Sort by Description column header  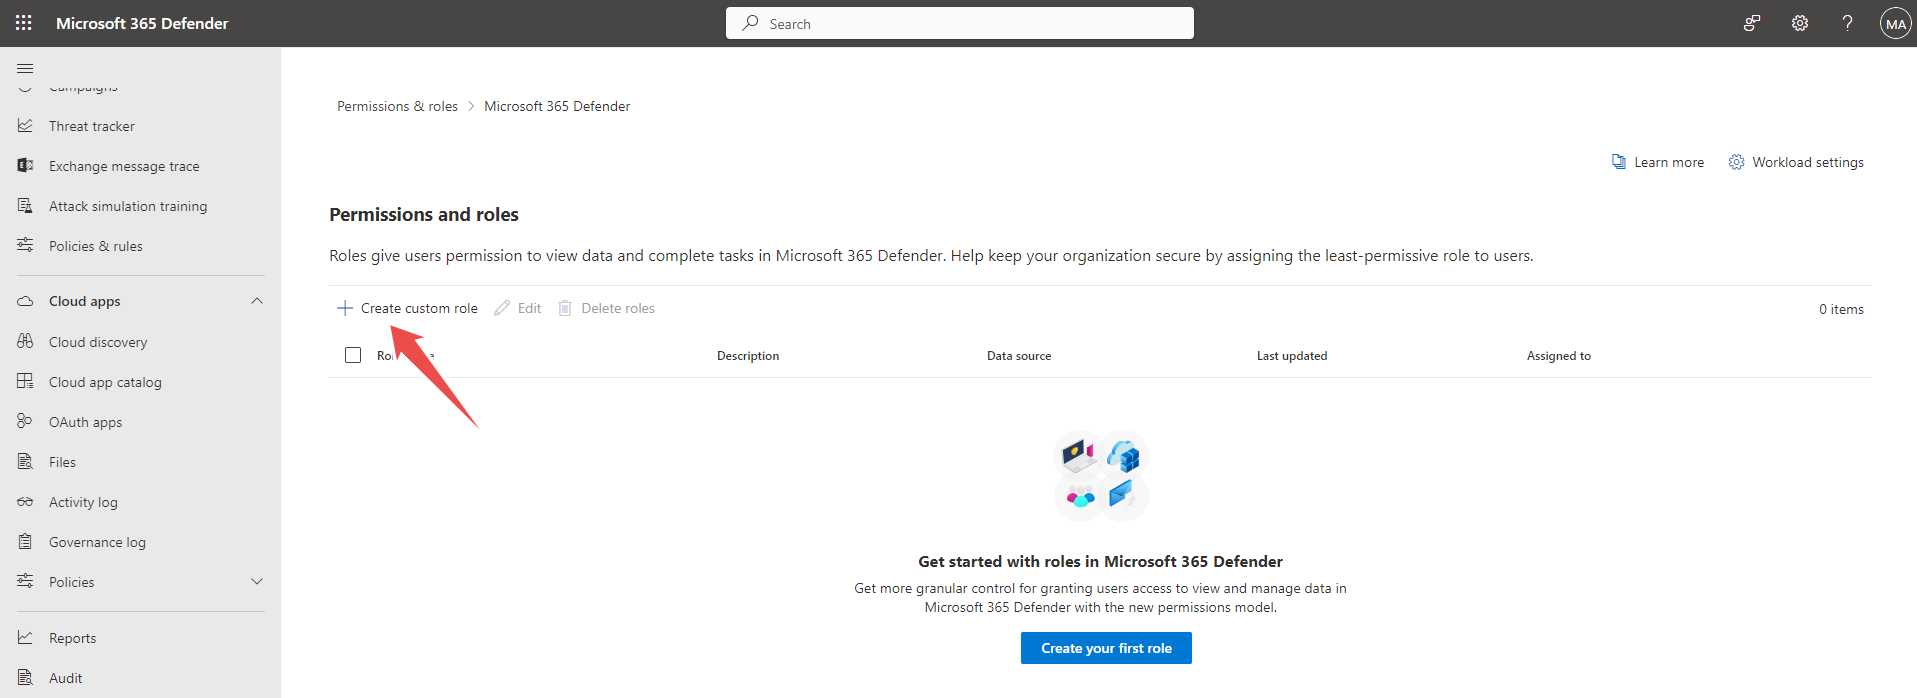point(748,356)
